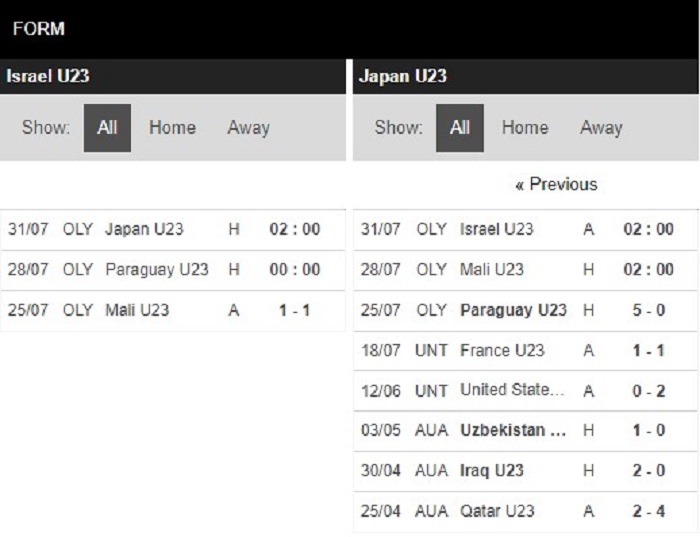Viewport: 700px width, 537px height.
Task: Click the « Previous link
Action: pos(556,184)
